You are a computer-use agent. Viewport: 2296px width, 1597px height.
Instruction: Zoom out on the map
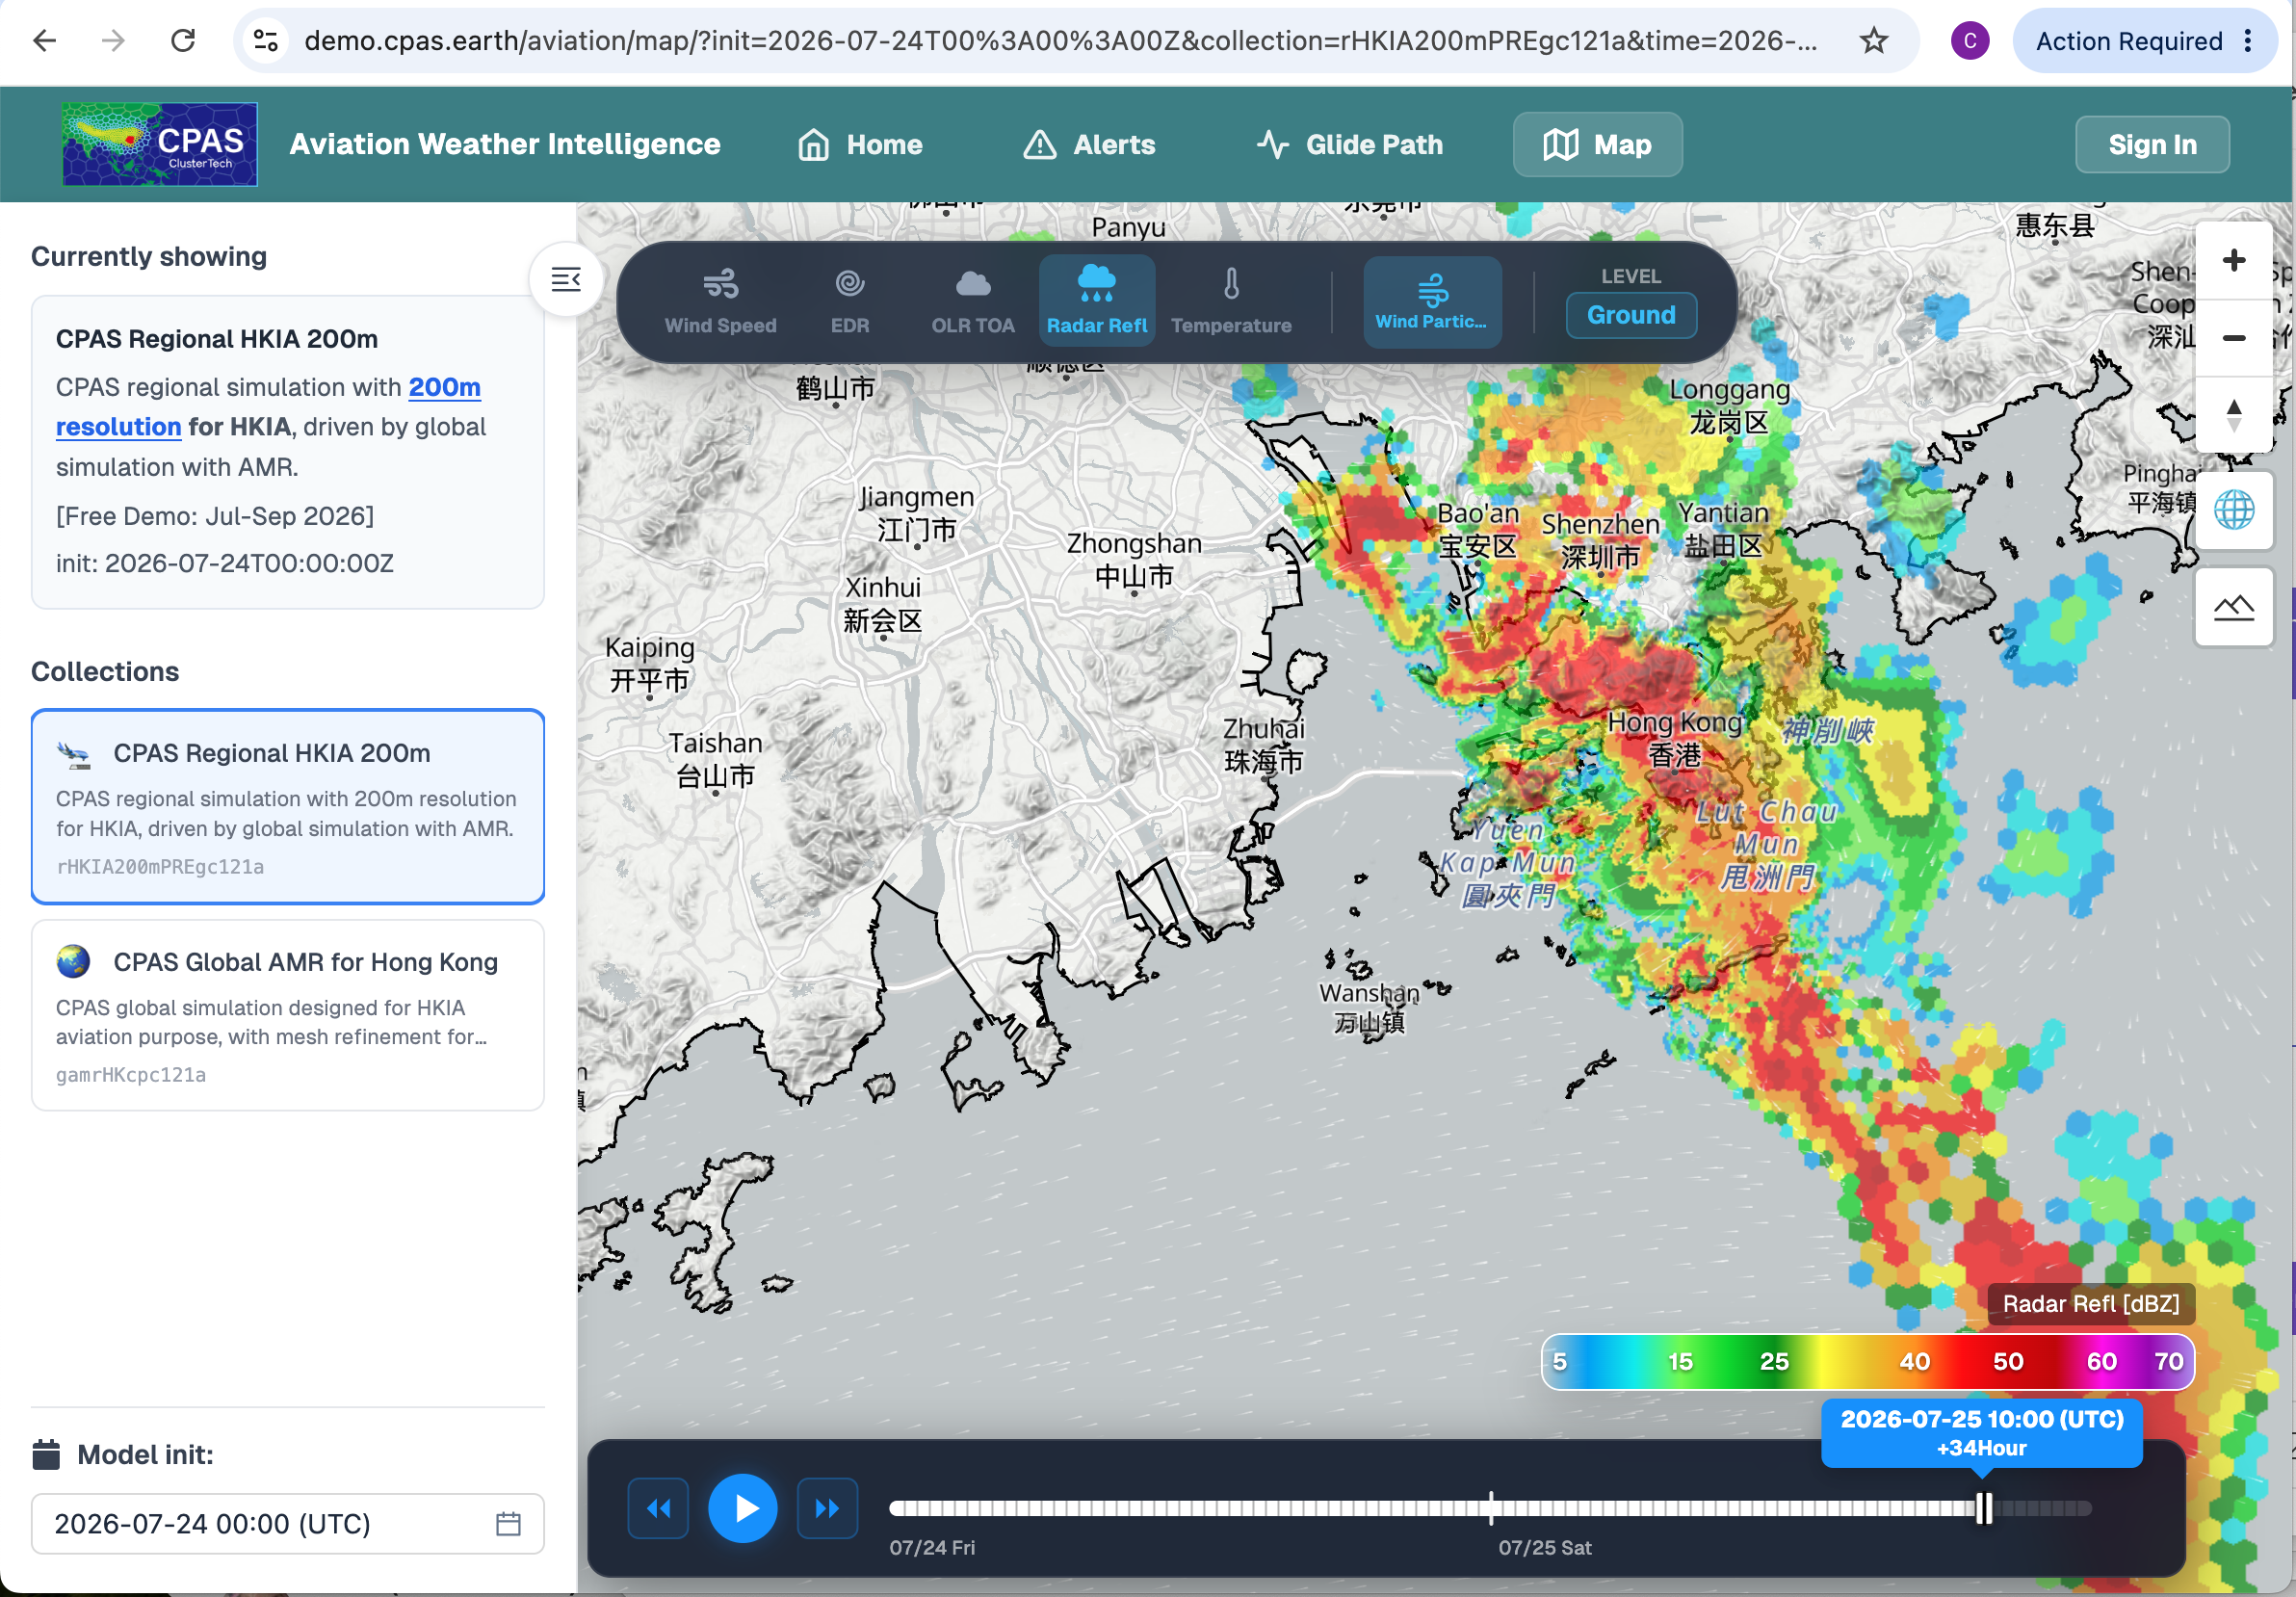click(x=2234, y=338)
